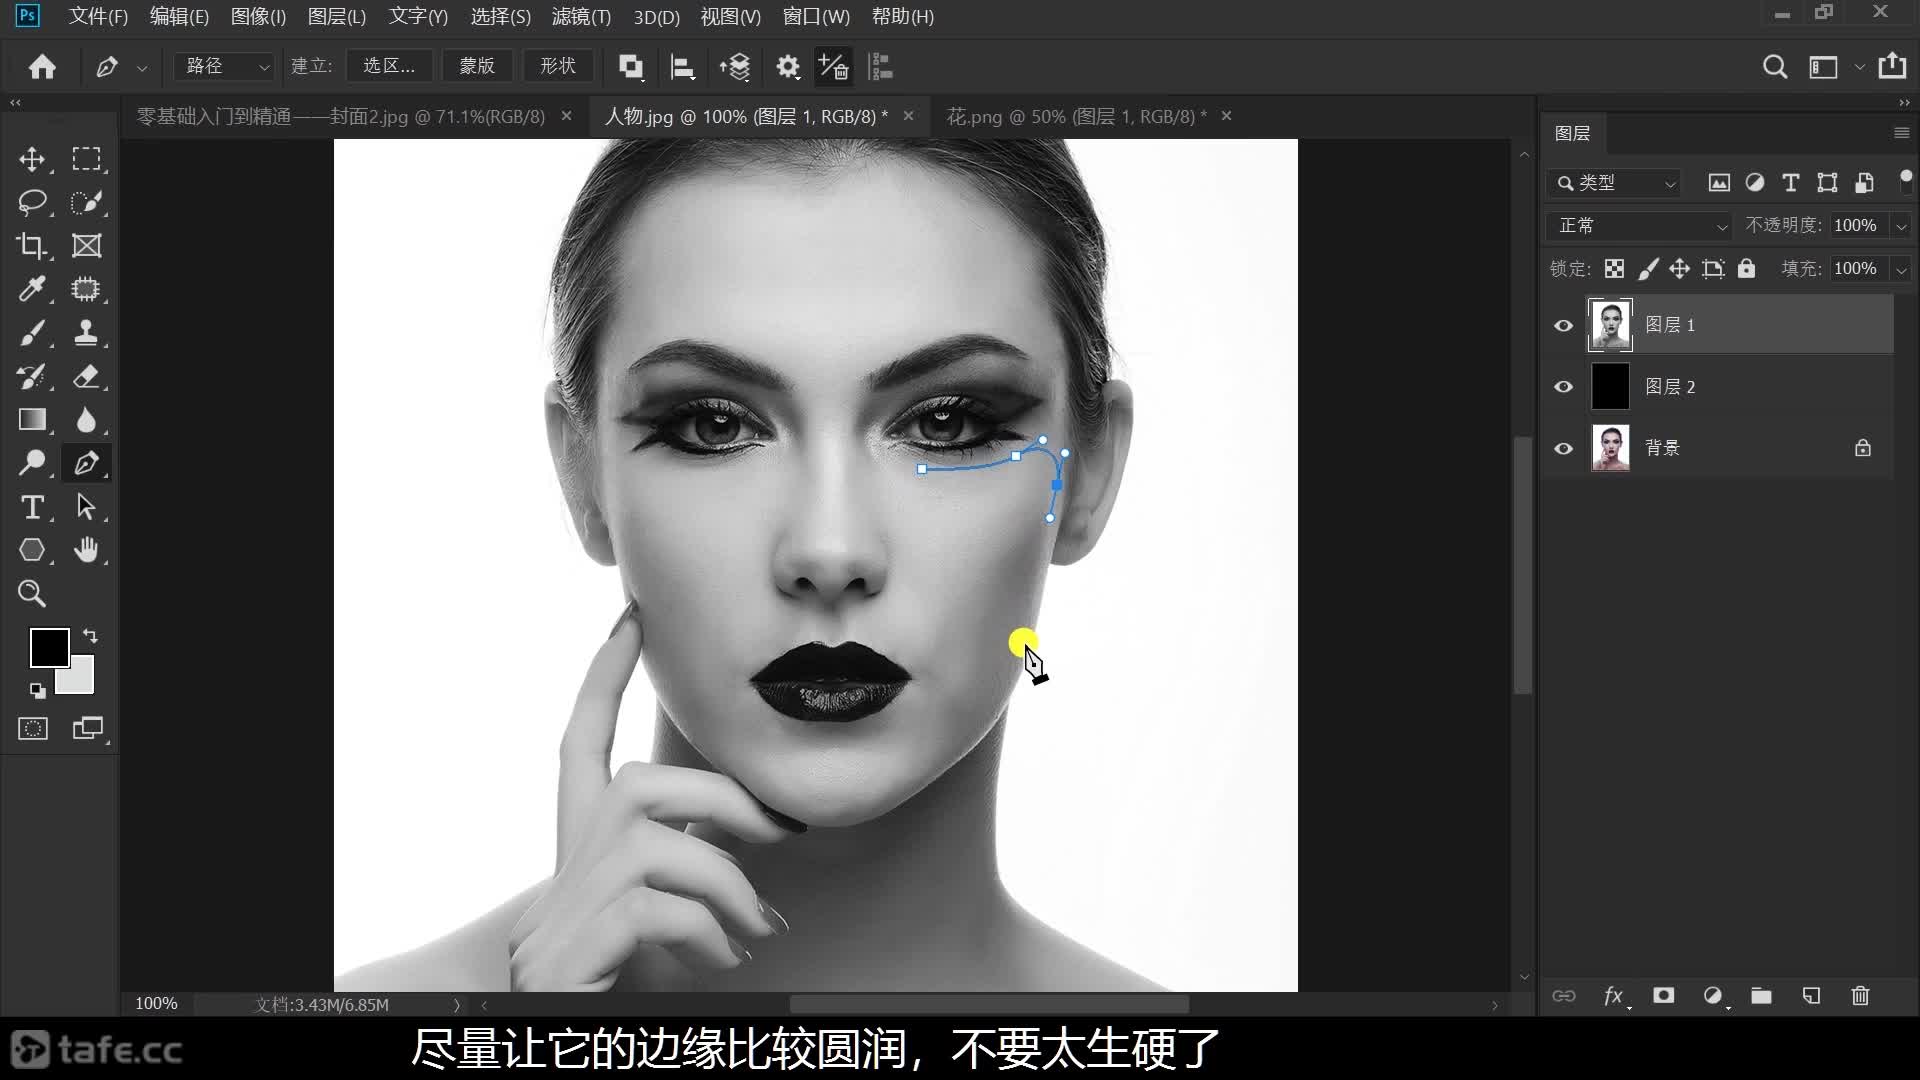Hide layer 图层 1 visibility eye
This screenshot has width=1920, height=1080.
pos(1564,326)
